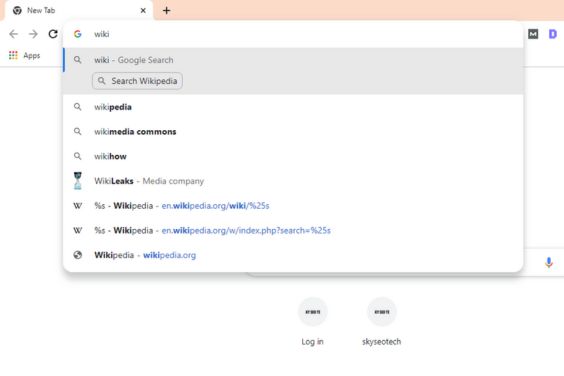564x376 pixels.
Task: Click the globe icon beside wikipedia.org
Action: [x=77, y=255]
